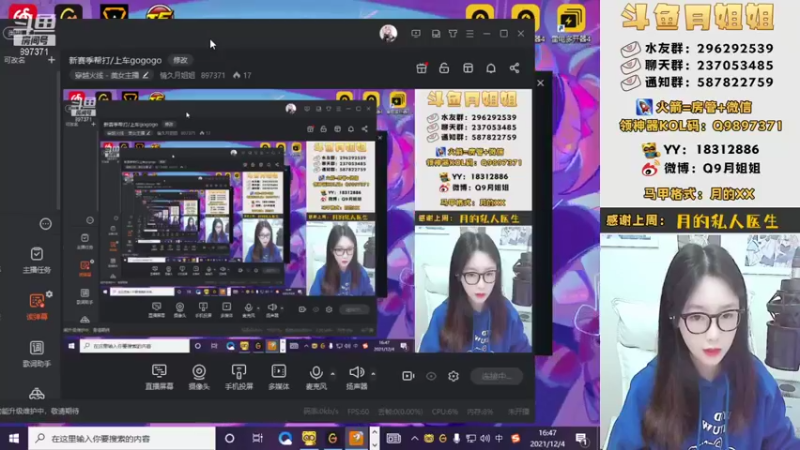The height and width of the screenshot is (450, 800).
Task: Edit the 穿越火线 category pencil tag
Action: pyautogui.click(x=112, y=75)
